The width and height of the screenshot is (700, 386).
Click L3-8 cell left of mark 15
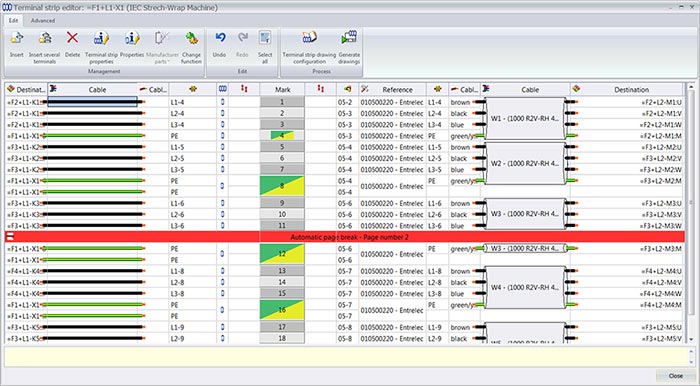(193, 294)
